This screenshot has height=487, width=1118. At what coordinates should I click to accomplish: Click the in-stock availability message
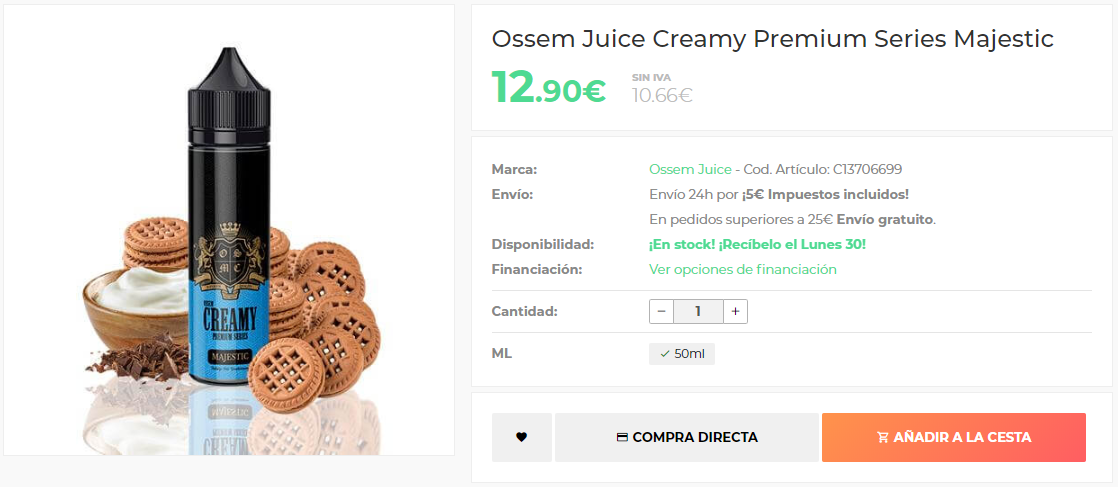click(757, 244)
